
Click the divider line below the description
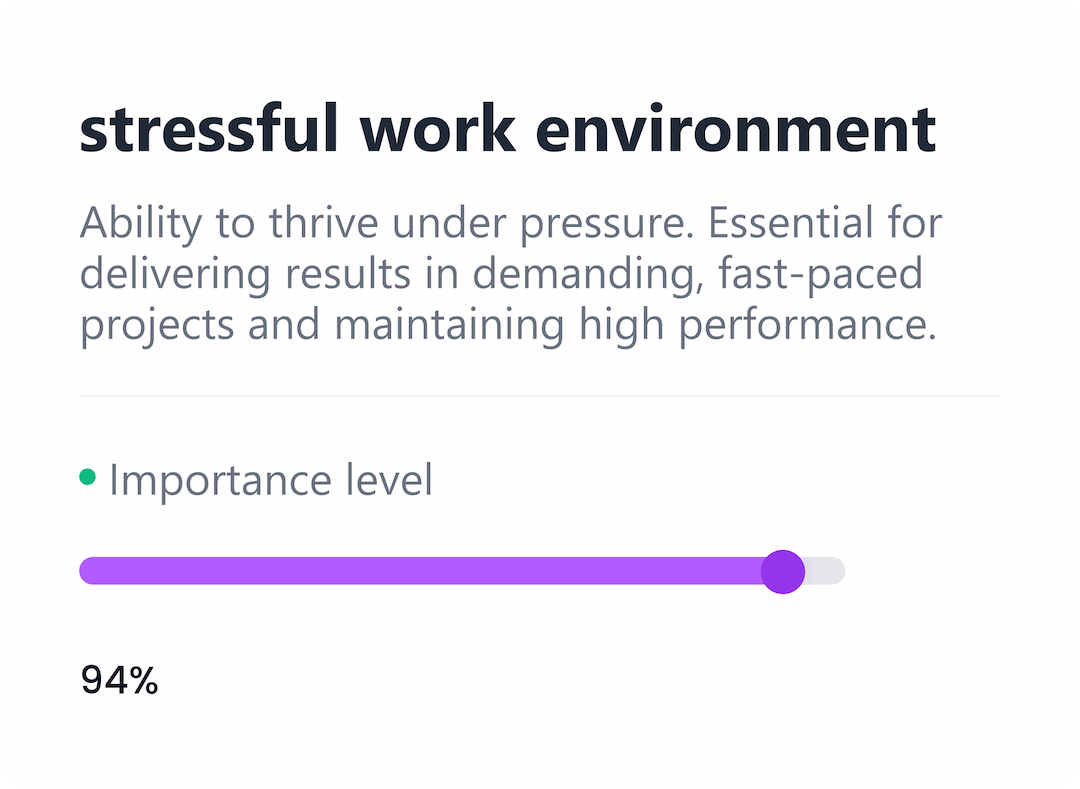(x=540, y=395)
